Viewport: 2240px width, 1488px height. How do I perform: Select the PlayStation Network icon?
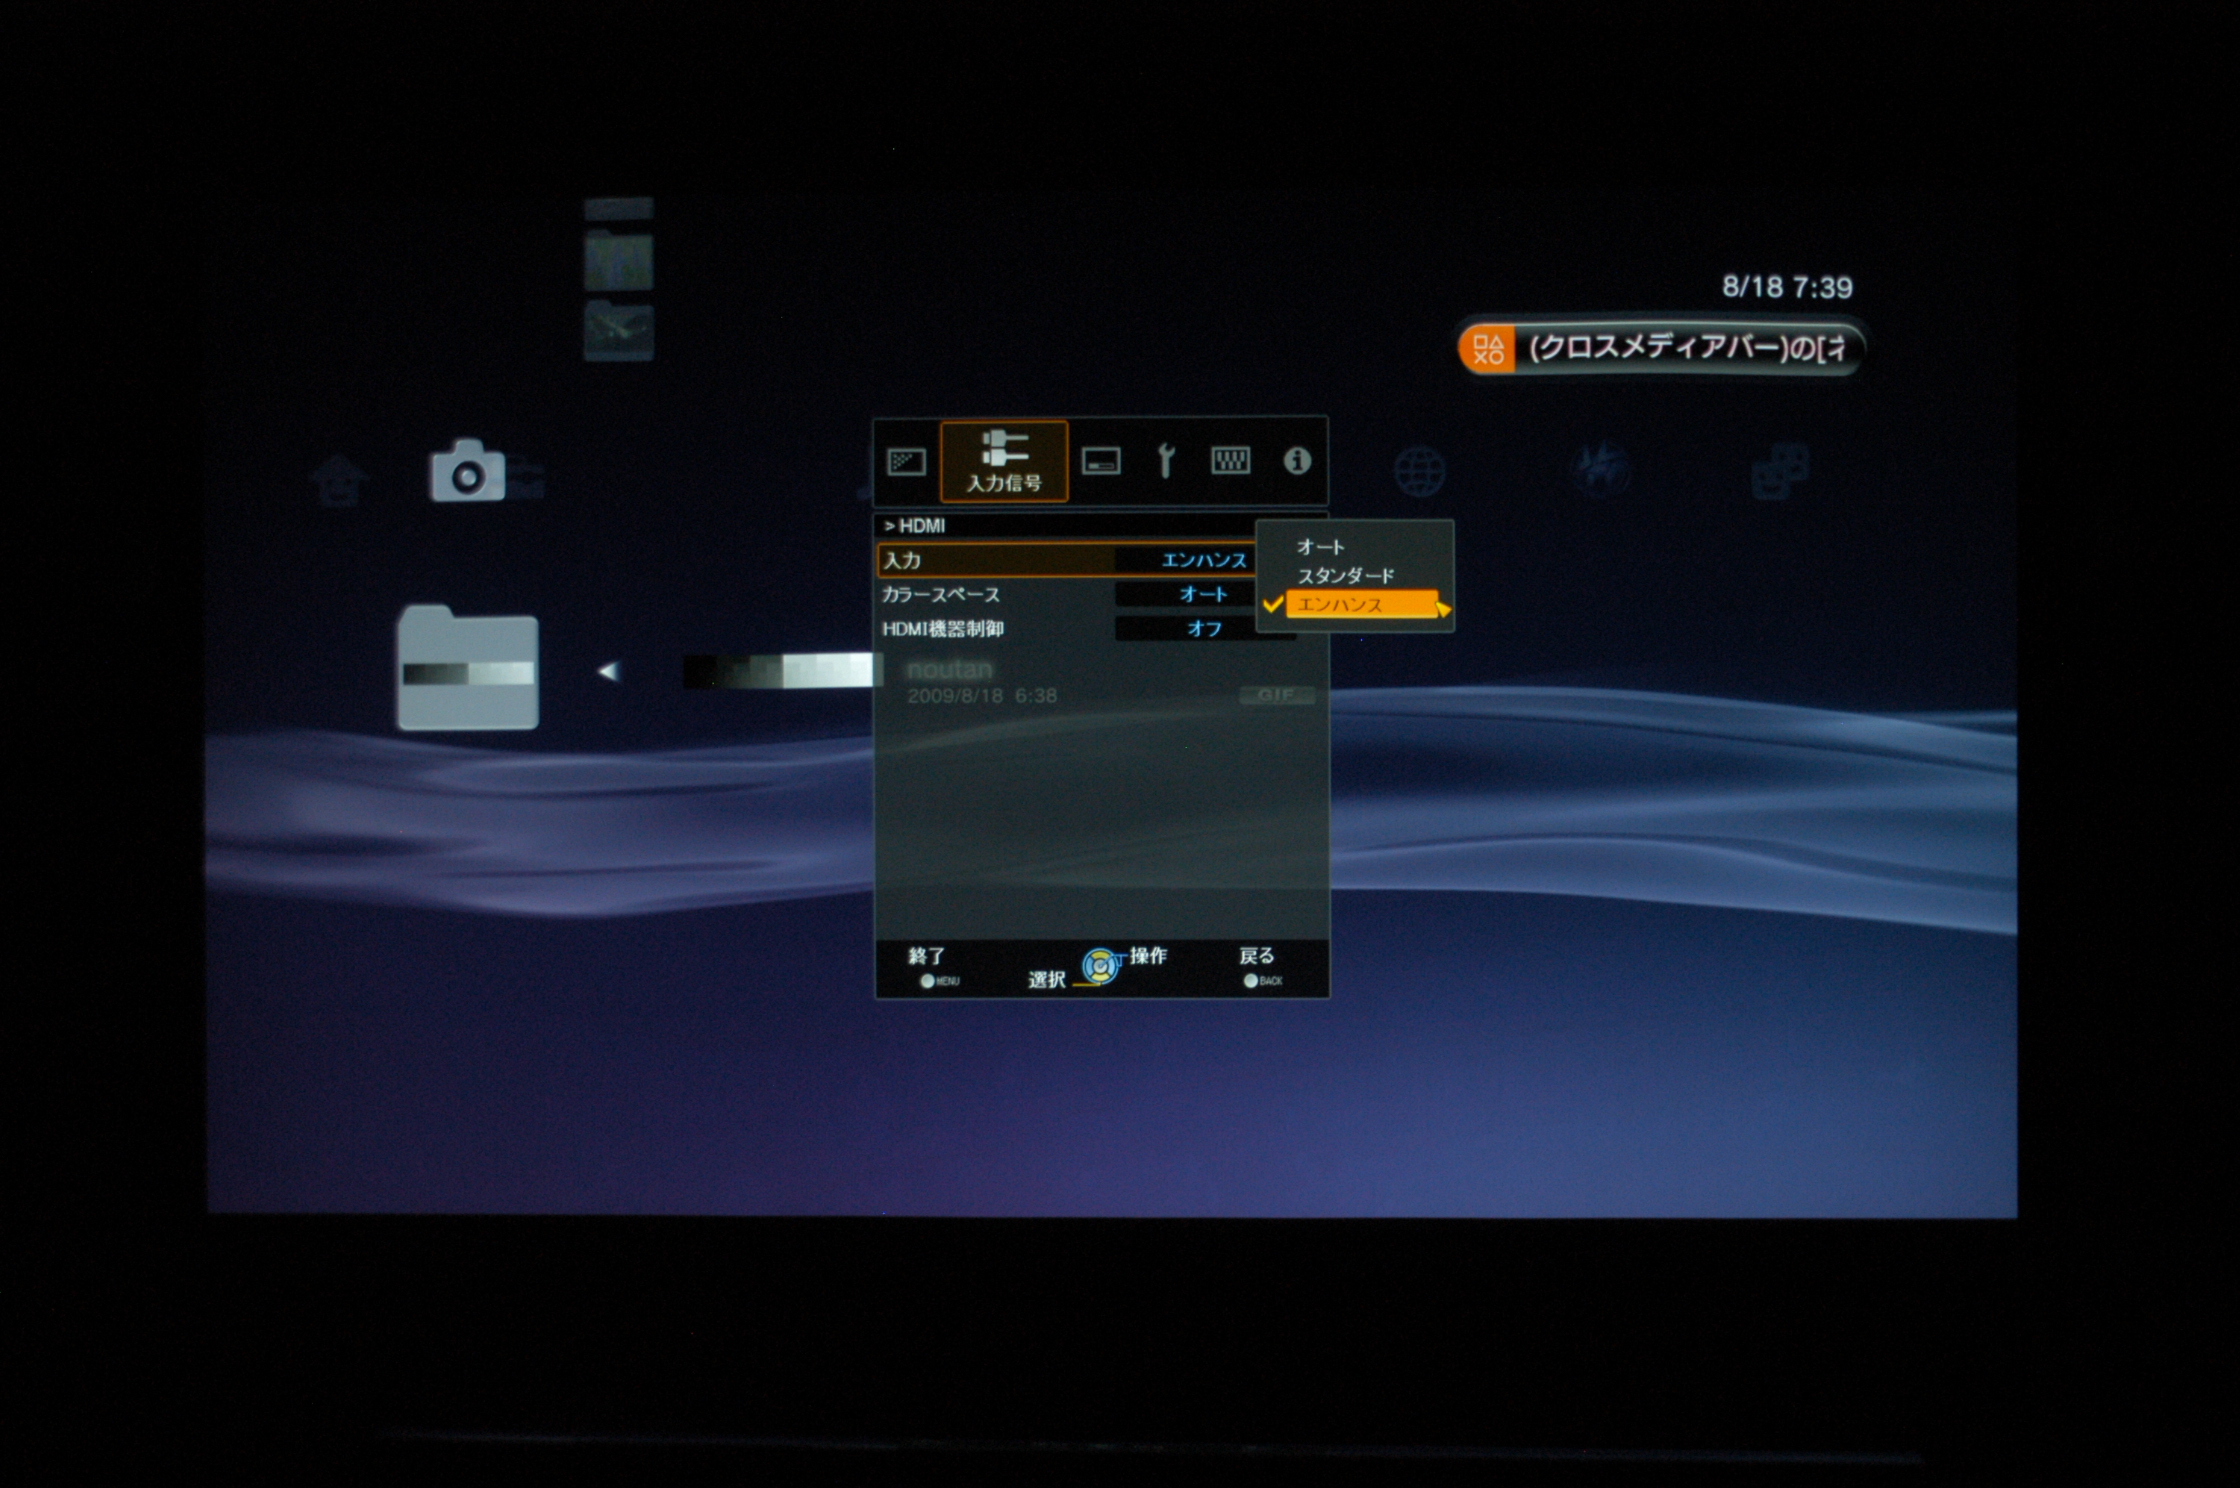pyautogui.click(x=1600, y=470)
